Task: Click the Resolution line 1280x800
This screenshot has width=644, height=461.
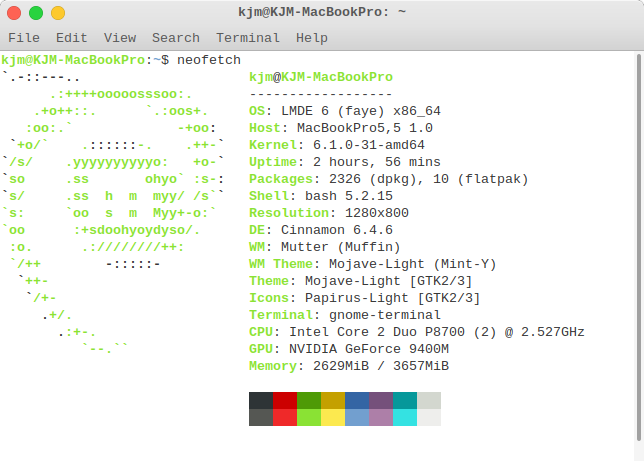Action: (329, 213)
